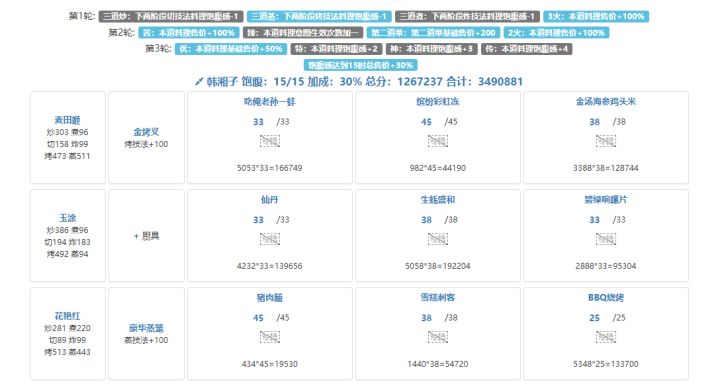Click condiment box under 仙丹

(270, 239)
